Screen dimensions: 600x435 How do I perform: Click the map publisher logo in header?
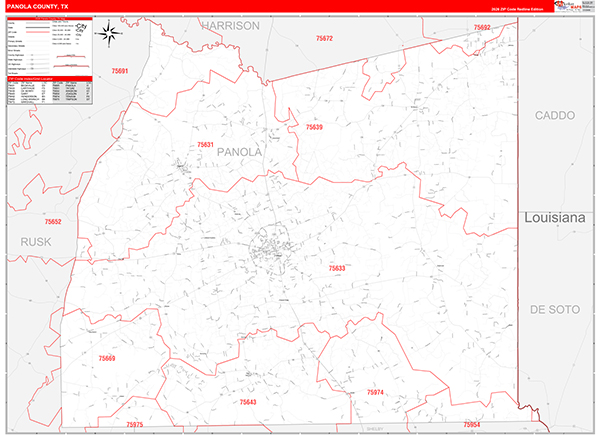click(568, 6)
